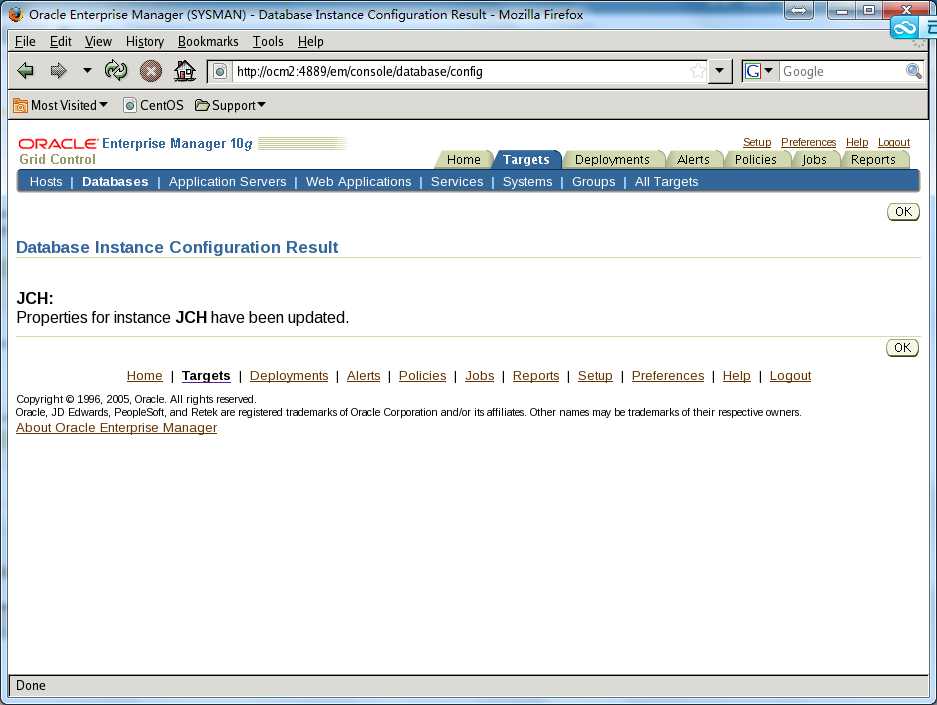The image size is (937, 705).
Task: Open the Most Visited bookmarks dropdown
Action: tap(60, 105)
